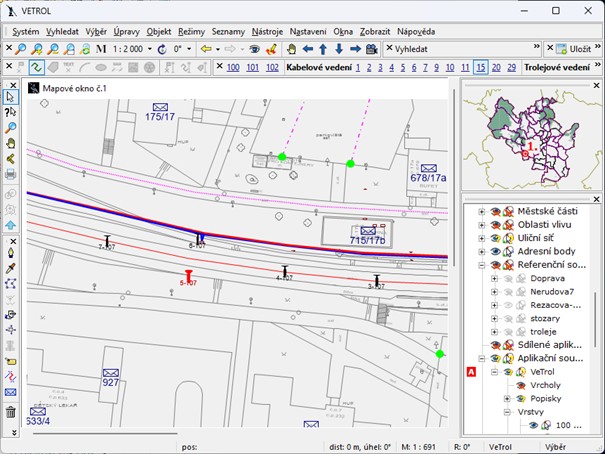The height and width of the screenshot is (454, 605).
Task: Collapse the Referenční soubory tree node
Action: (x=481, y=266)
